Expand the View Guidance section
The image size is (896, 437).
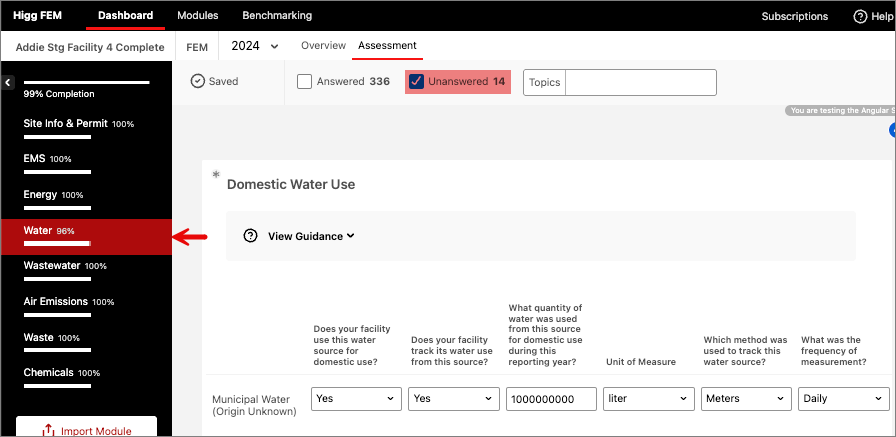[x=311, y=236]
